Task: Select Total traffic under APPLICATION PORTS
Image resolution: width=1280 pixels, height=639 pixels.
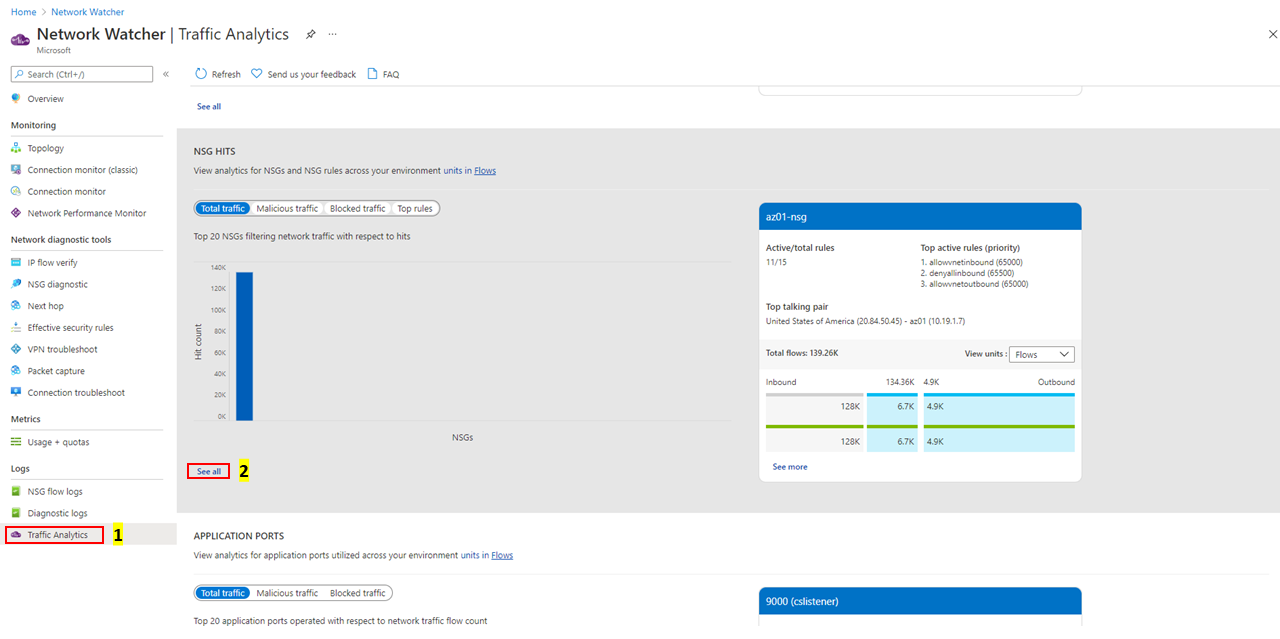Action: [222, 593]
